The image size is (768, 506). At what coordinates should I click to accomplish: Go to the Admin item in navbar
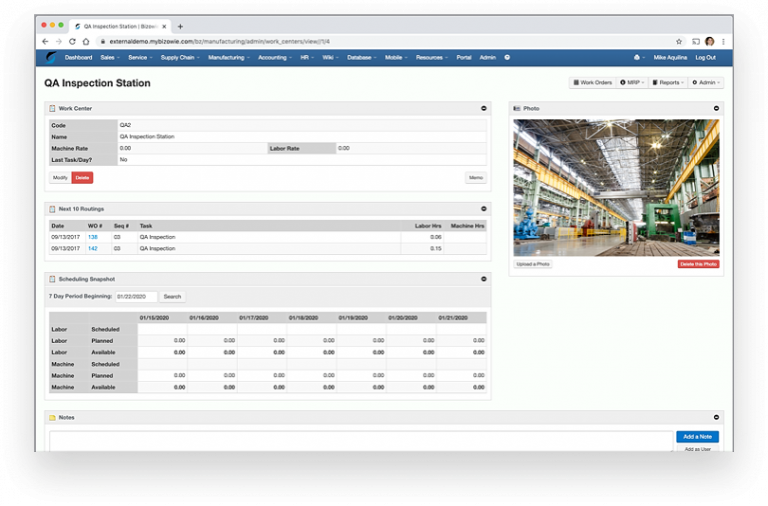487,57
